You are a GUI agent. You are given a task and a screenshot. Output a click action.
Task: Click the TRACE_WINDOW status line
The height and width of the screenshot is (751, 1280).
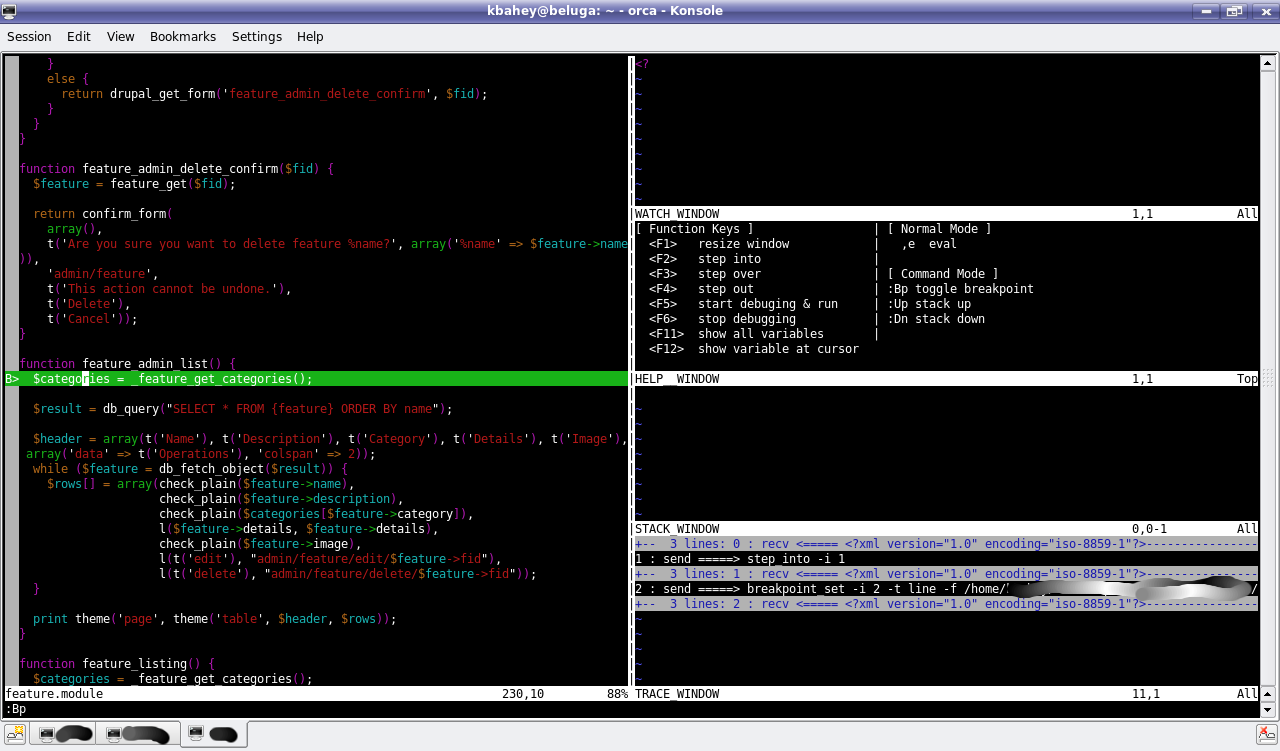click(946, 694)
